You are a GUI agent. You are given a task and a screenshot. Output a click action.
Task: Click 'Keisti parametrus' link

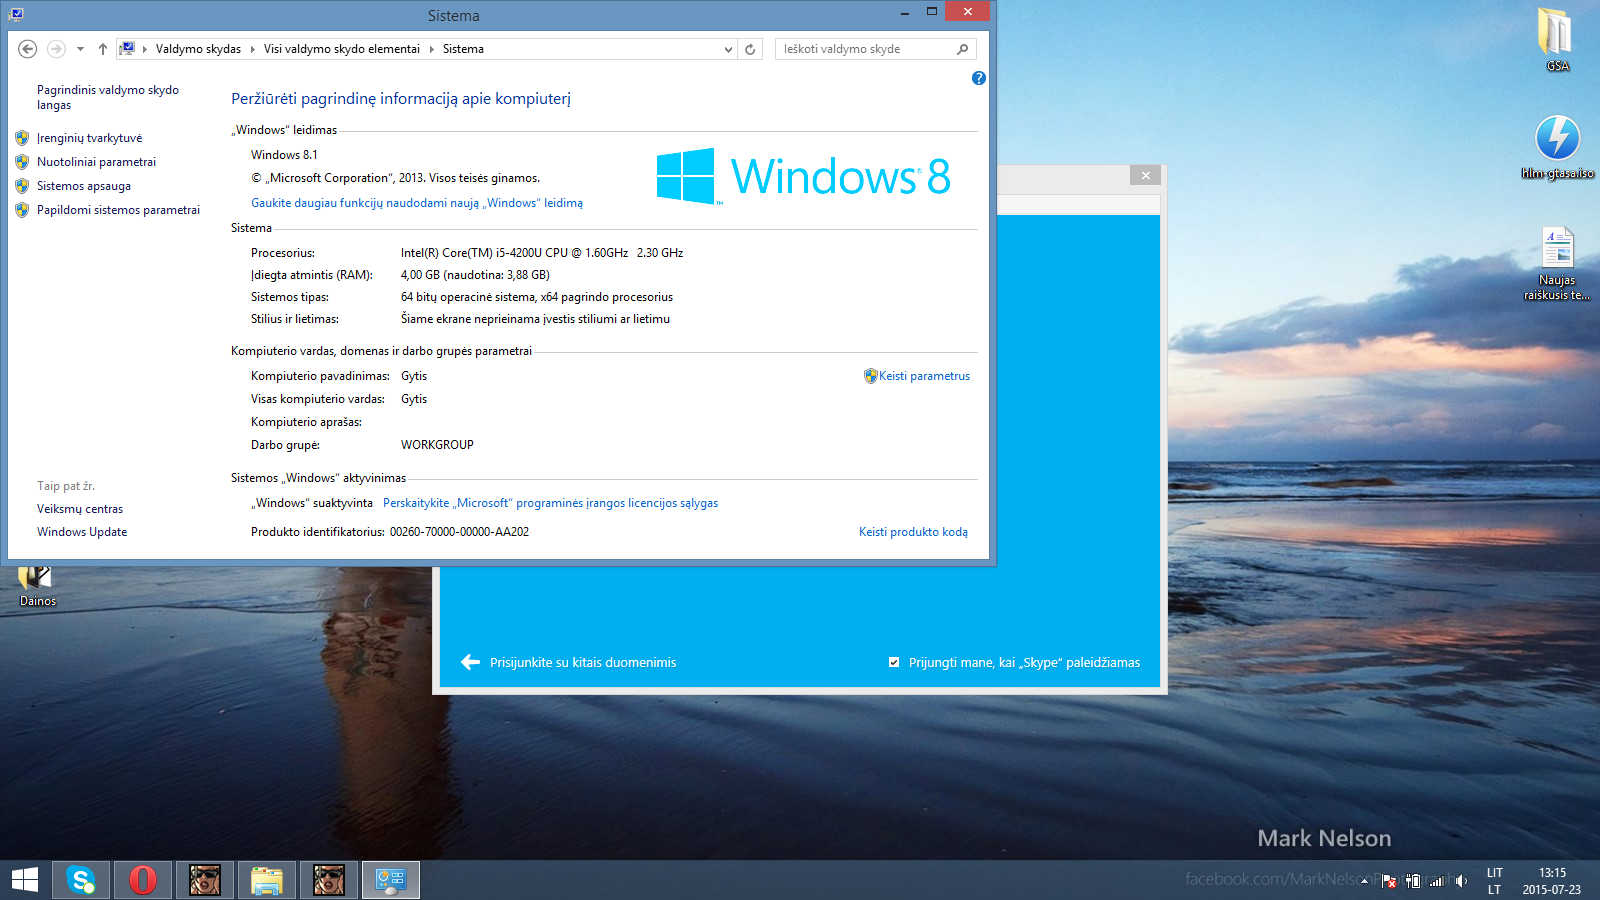(924, 376)
